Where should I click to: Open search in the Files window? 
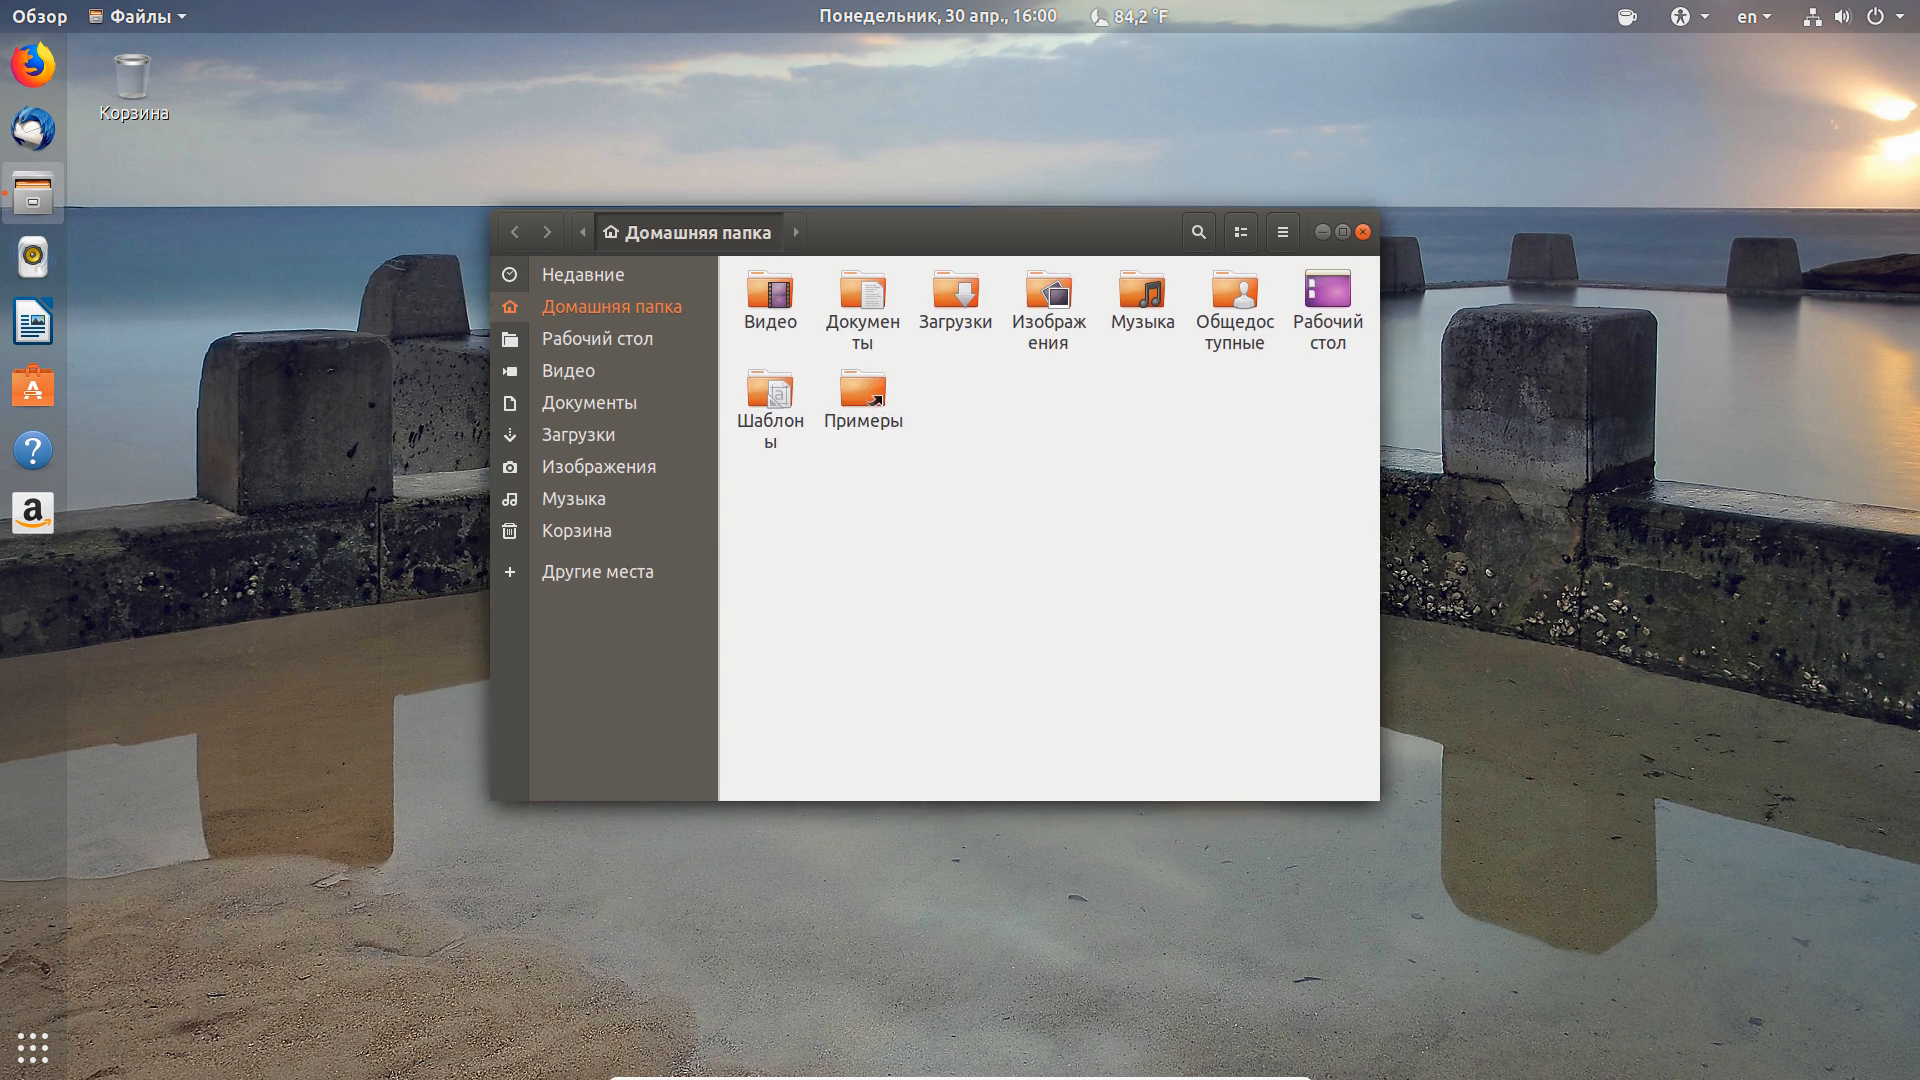coord(1198,232)
